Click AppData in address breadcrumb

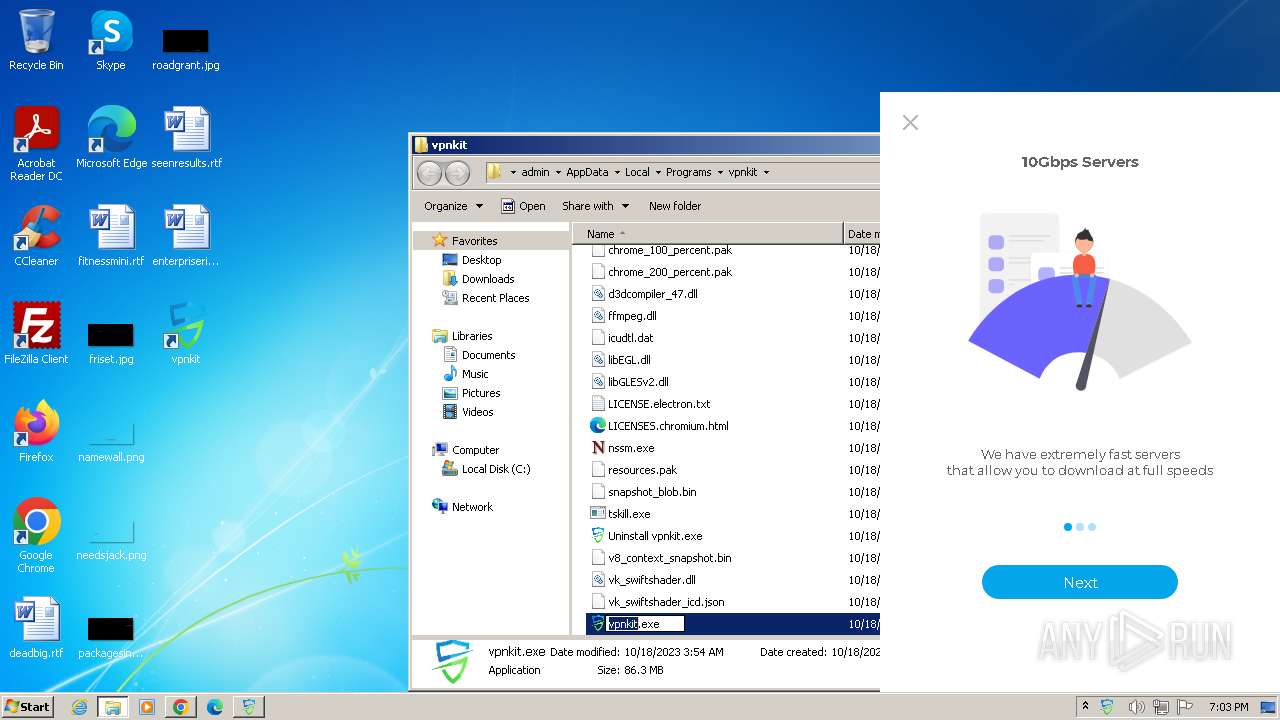(587, 172)
